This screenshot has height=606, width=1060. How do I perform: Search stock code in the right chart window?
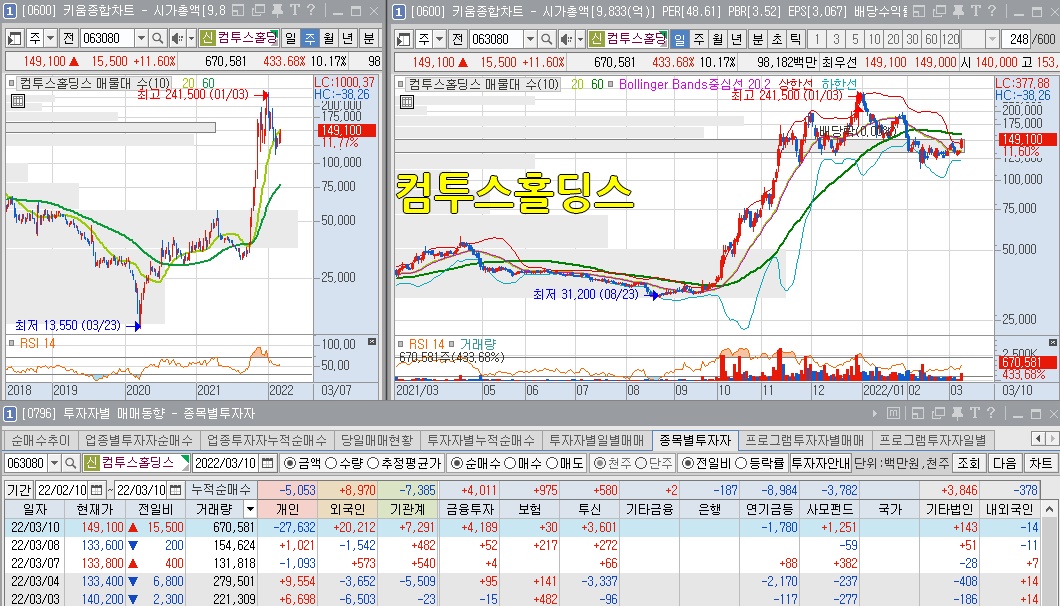coord(547,39)
